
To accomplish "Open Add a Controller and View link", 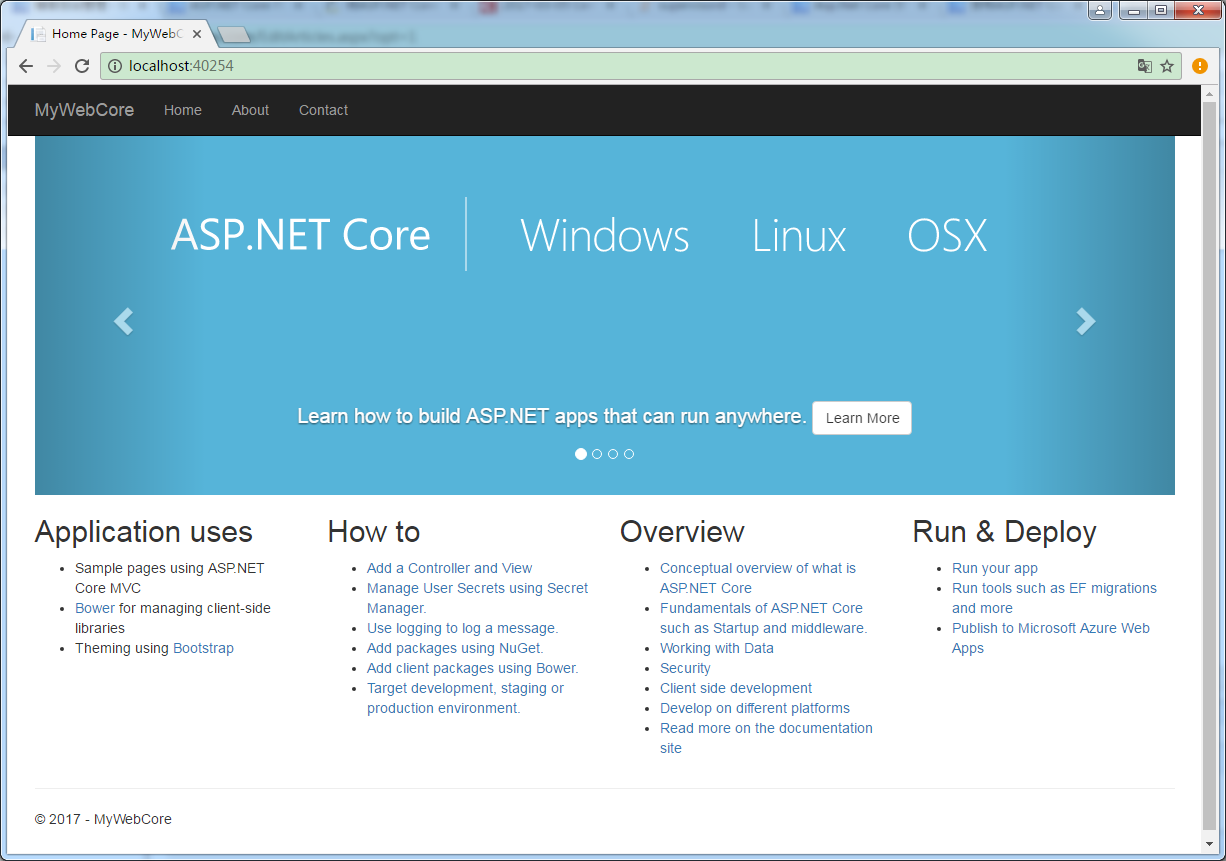I will [450, 568].
